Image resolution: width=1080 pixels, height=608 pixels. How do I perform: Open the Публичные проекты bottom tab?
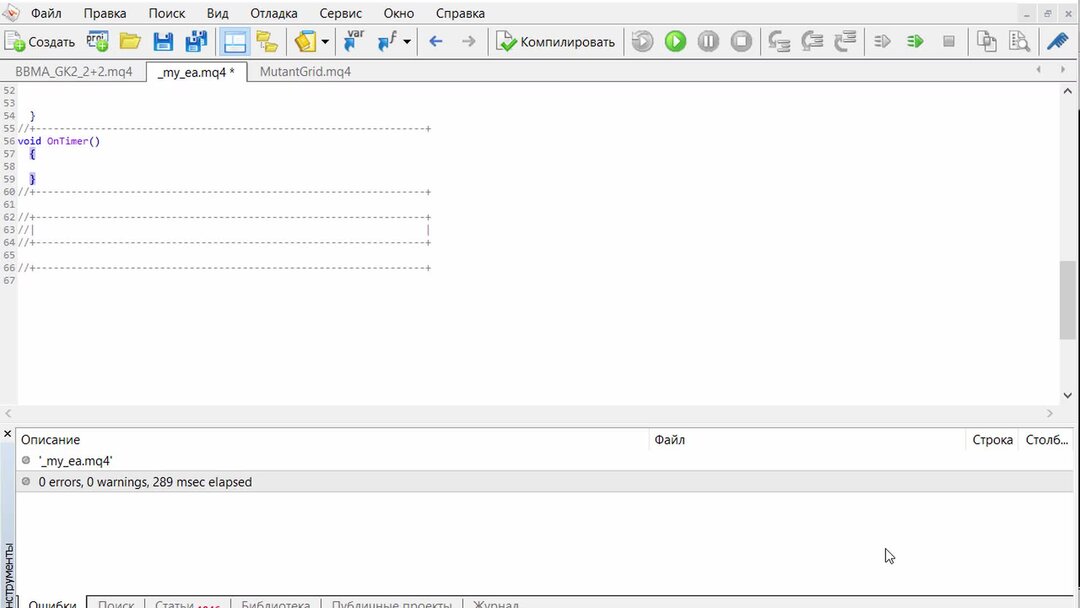[392, 603]
